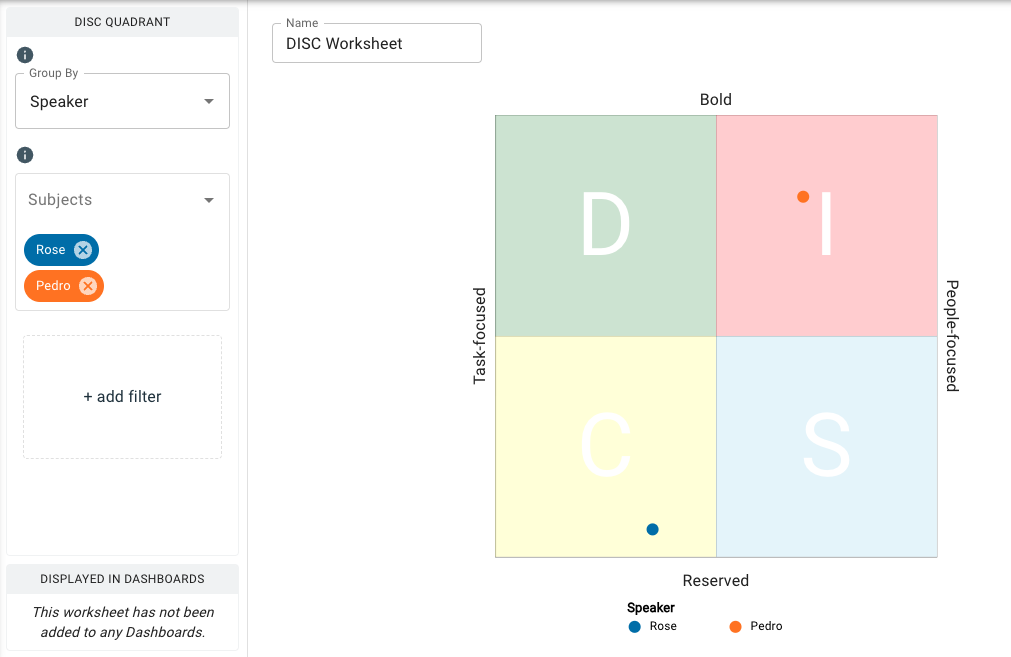This screenshot has height=657, width=1011.
Task: Select Pedro's orange data point in the I quadrant
Action: [802, 197]
